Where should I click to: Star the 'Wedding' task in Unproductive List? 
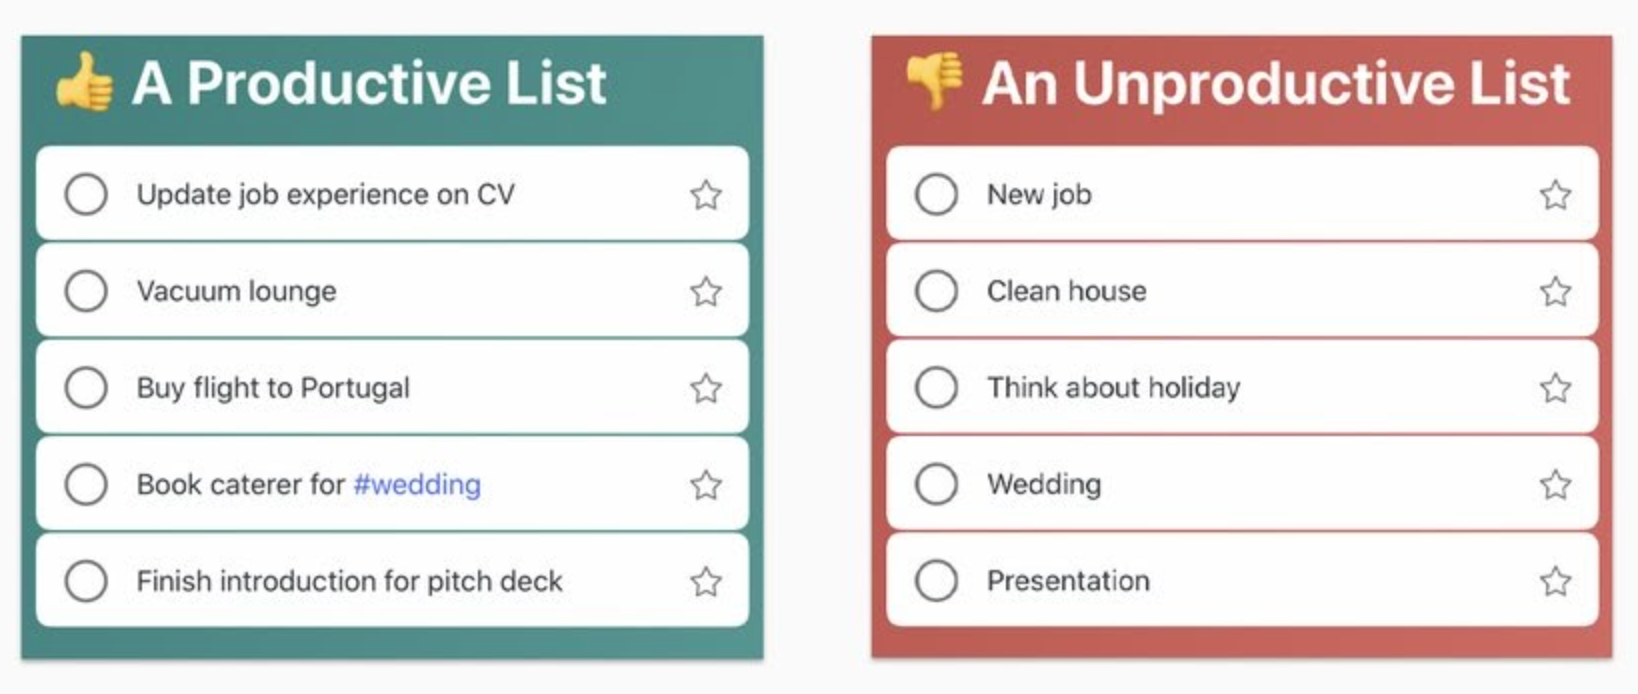1555,485
